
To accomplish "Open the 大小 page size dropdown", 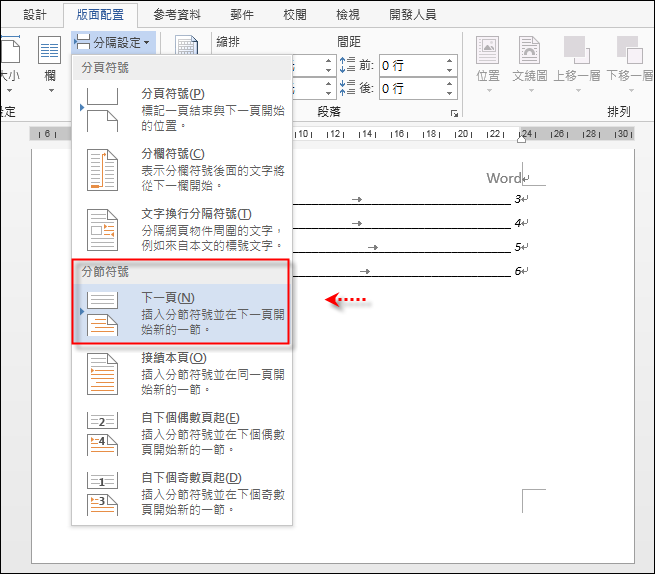I will (9, 64).
